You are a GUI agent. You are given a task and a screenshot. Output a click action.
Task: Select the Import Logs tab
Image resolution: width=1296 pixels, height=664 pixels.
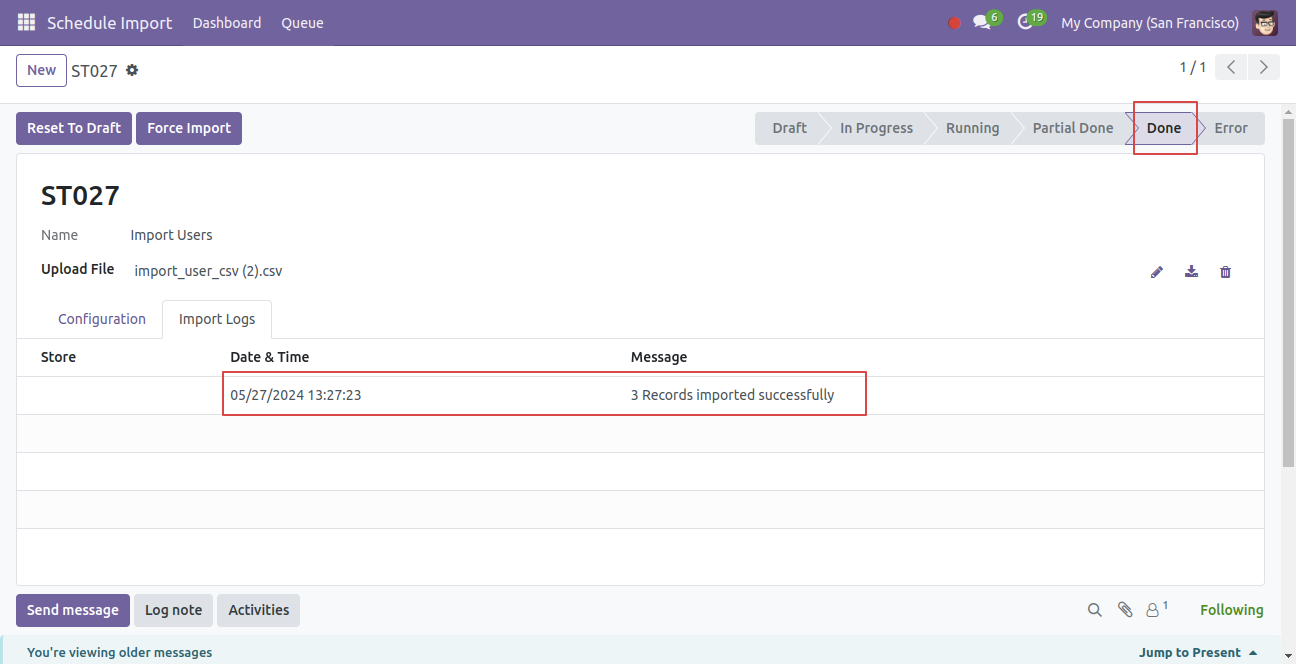[x=217, y=319]
